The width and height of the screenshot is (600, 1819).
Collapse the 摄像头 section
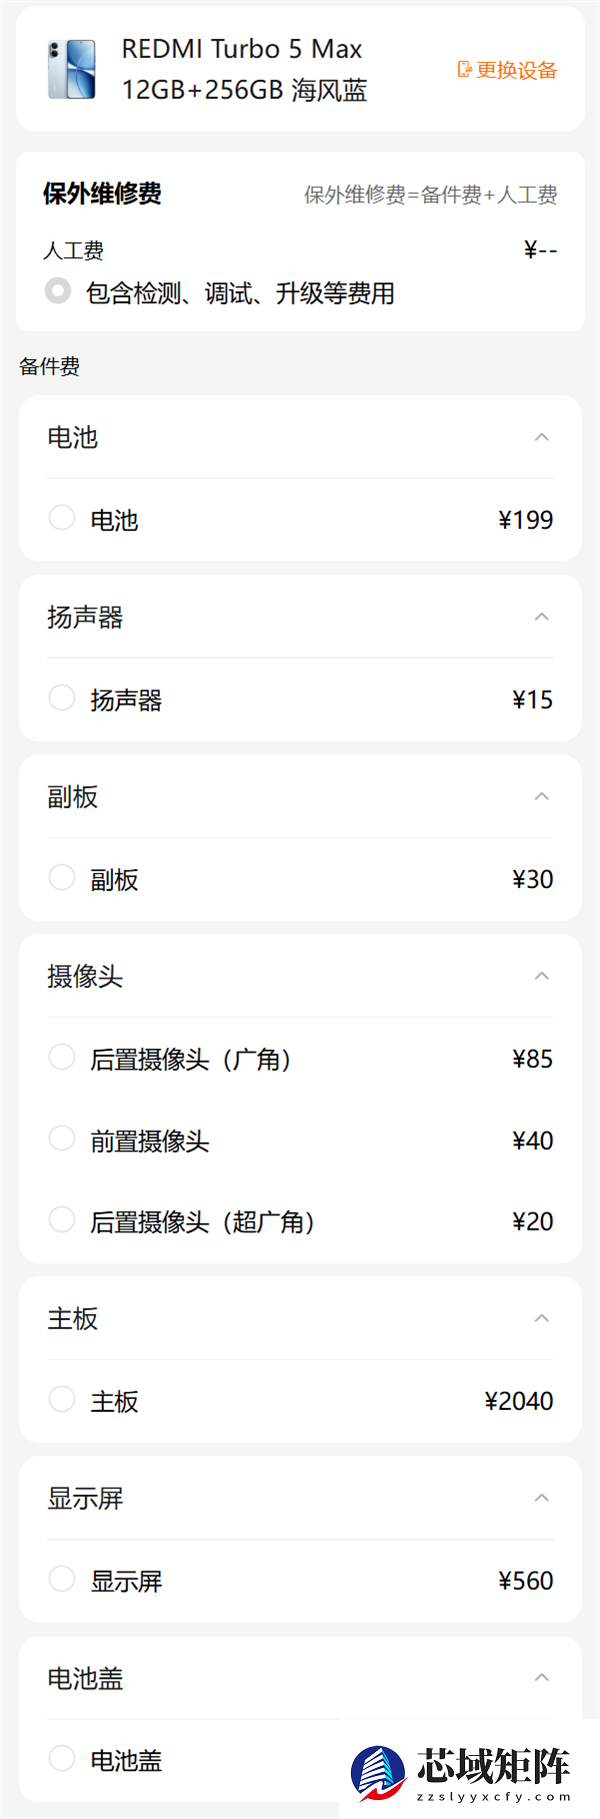coord(541,977)
